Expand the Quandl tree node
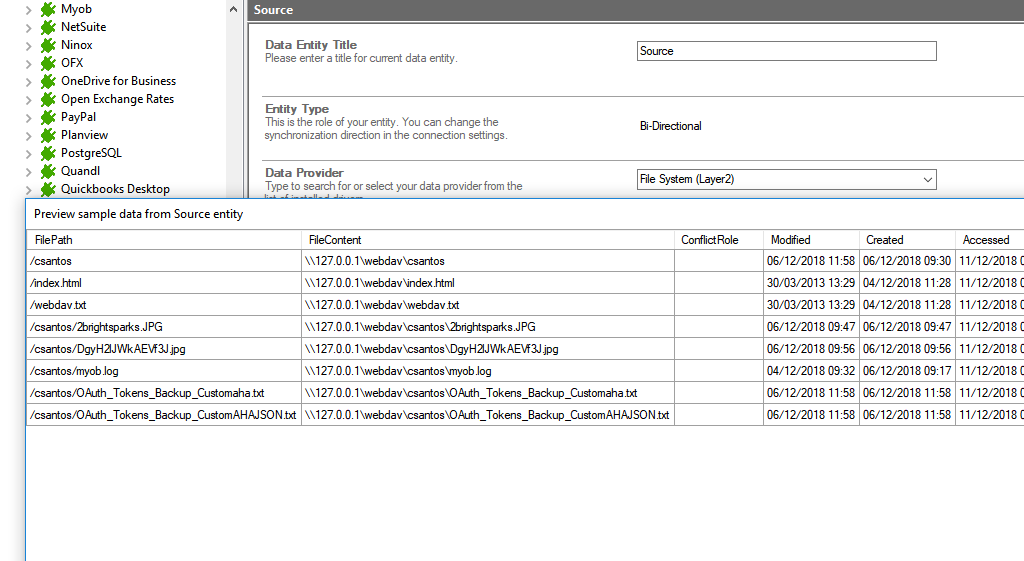The image size is (1024, 561). 28,171
